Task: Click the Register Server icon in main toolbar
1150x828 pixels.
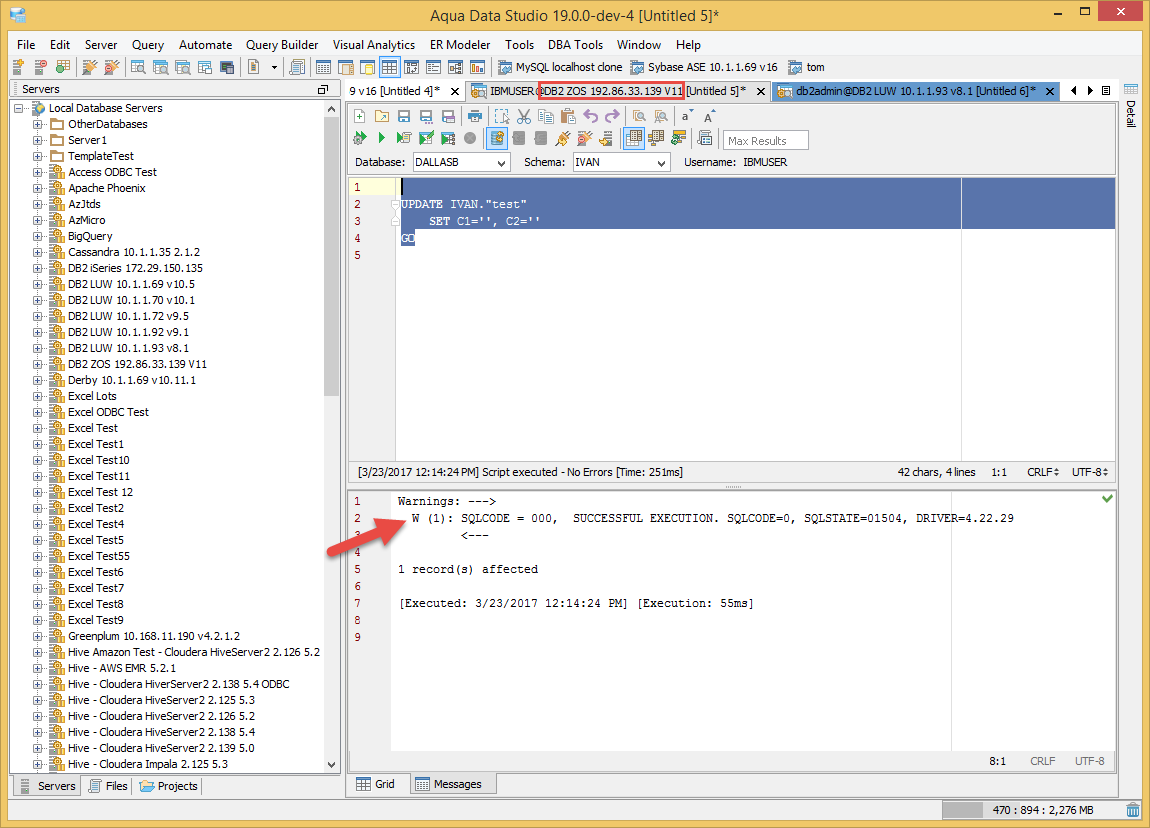Action: pos(19,67)
